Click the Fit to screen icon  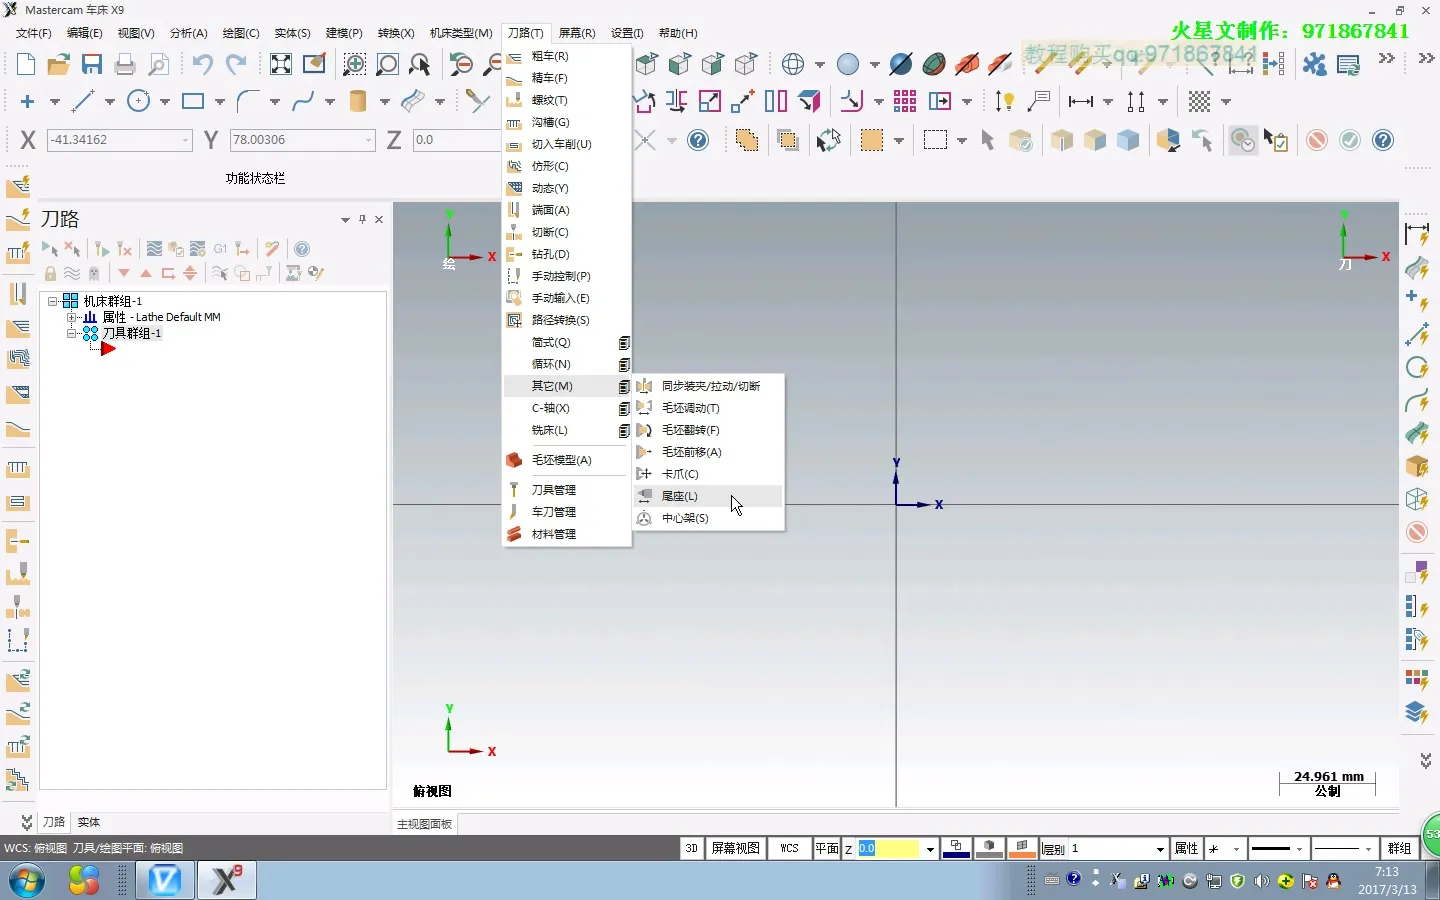[x=281, y=65]
